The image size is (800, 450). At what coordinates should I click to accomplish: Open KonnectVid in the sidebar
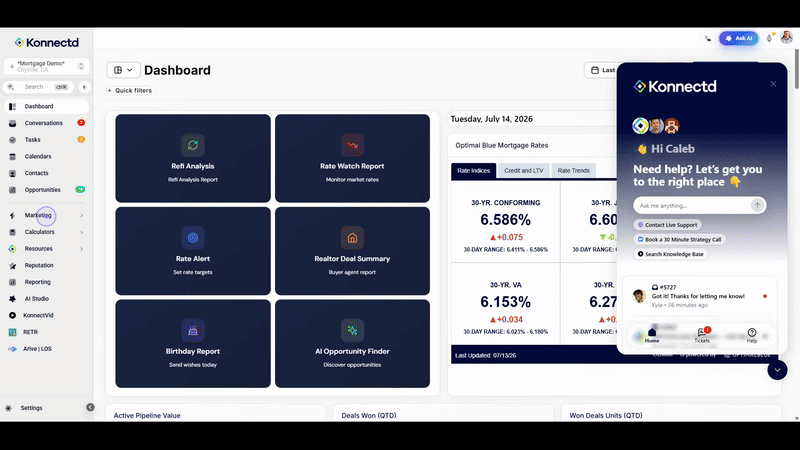click(46, 315)
